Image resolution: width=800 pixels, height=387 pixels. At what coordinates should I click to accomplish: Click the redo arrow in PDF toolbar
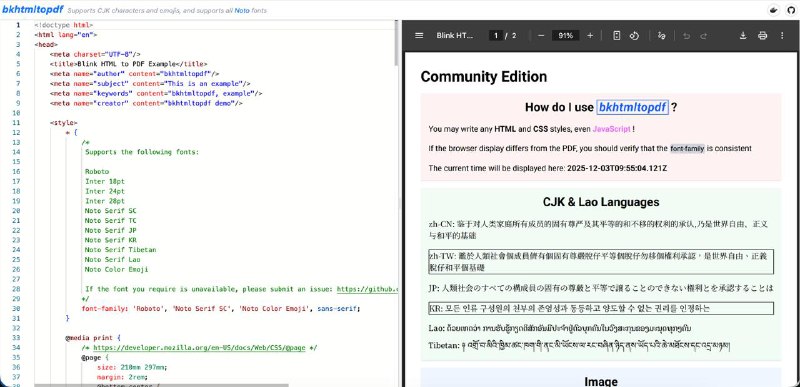(704, 36)
